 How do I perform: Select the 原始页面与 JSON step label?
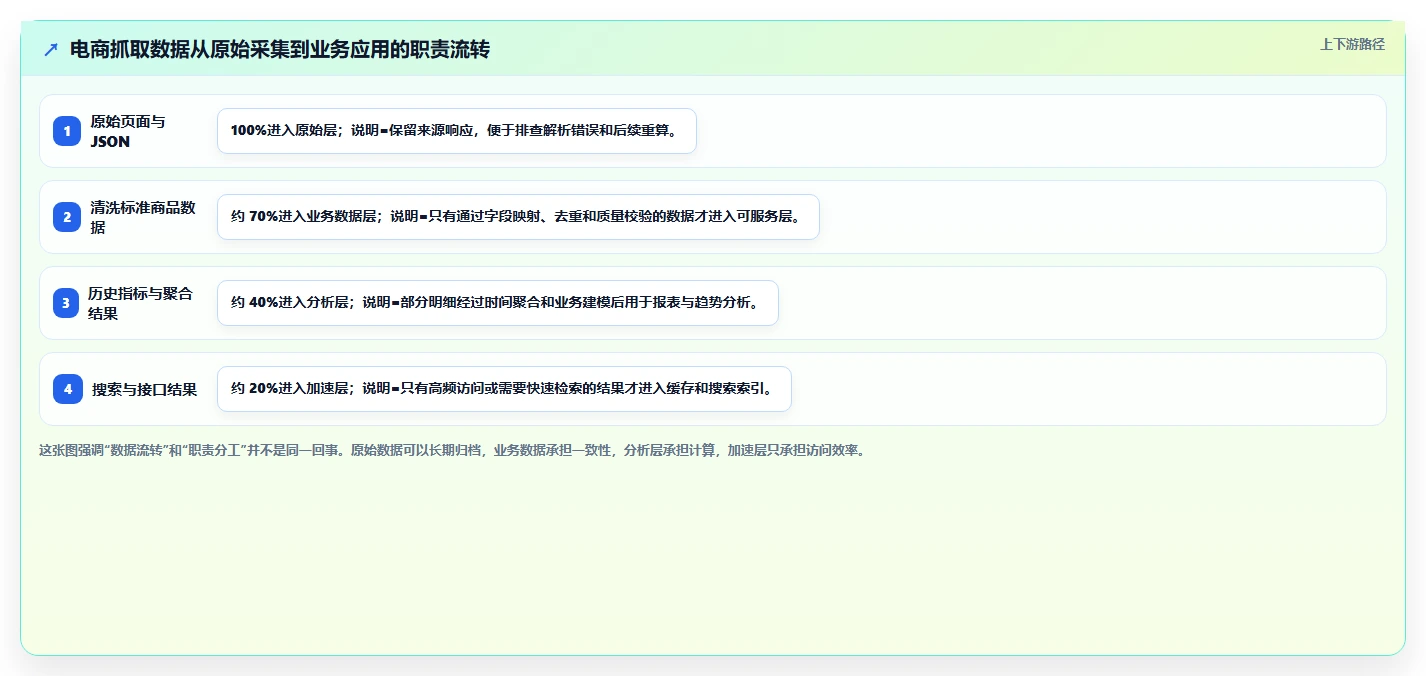pyautogui.click(x=128, y=131)
